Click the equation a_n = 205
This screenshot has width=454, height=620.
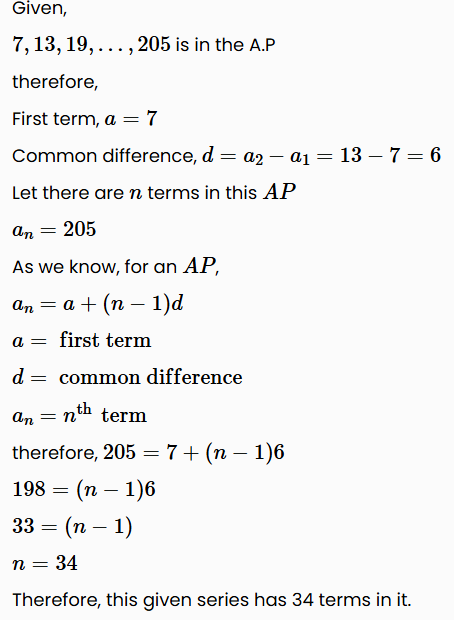pos(54,230)
